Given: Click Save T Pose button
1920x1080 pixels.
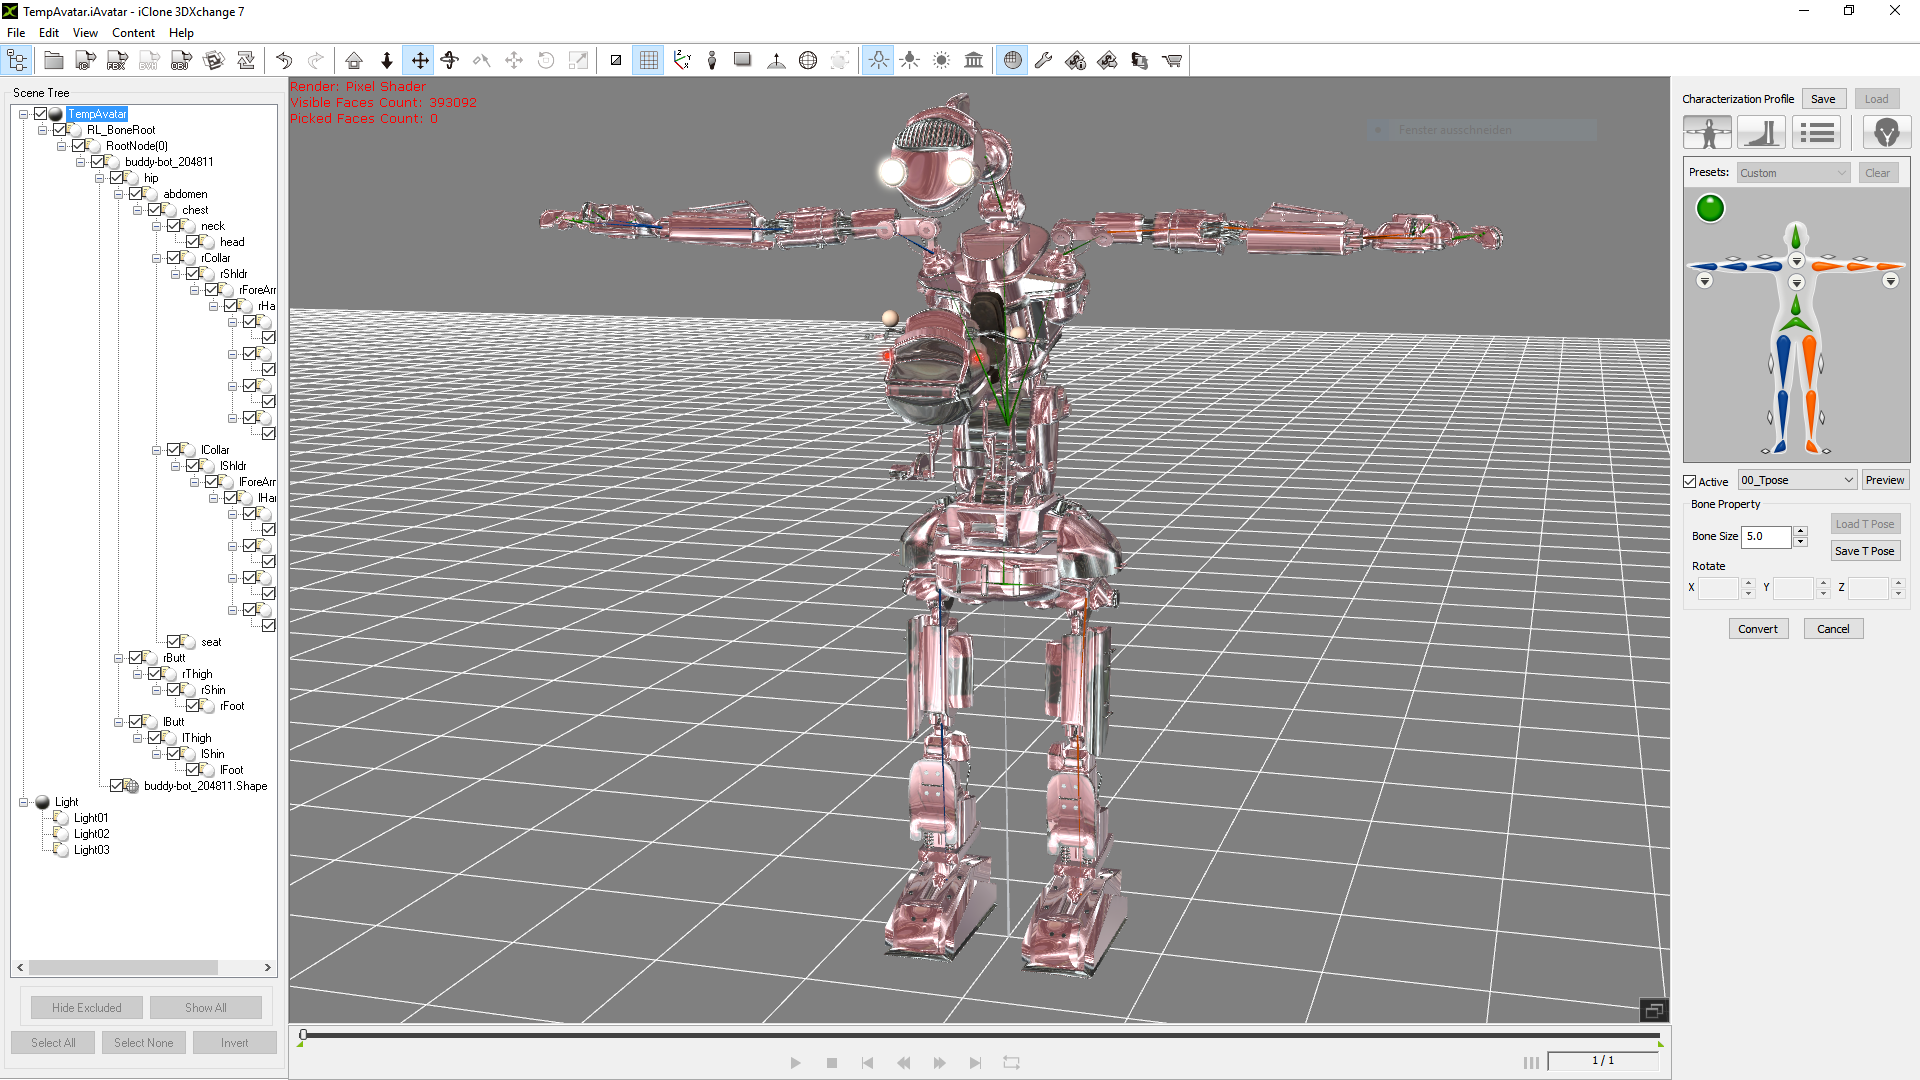Looking at the screenshot, I should 1864,551.
